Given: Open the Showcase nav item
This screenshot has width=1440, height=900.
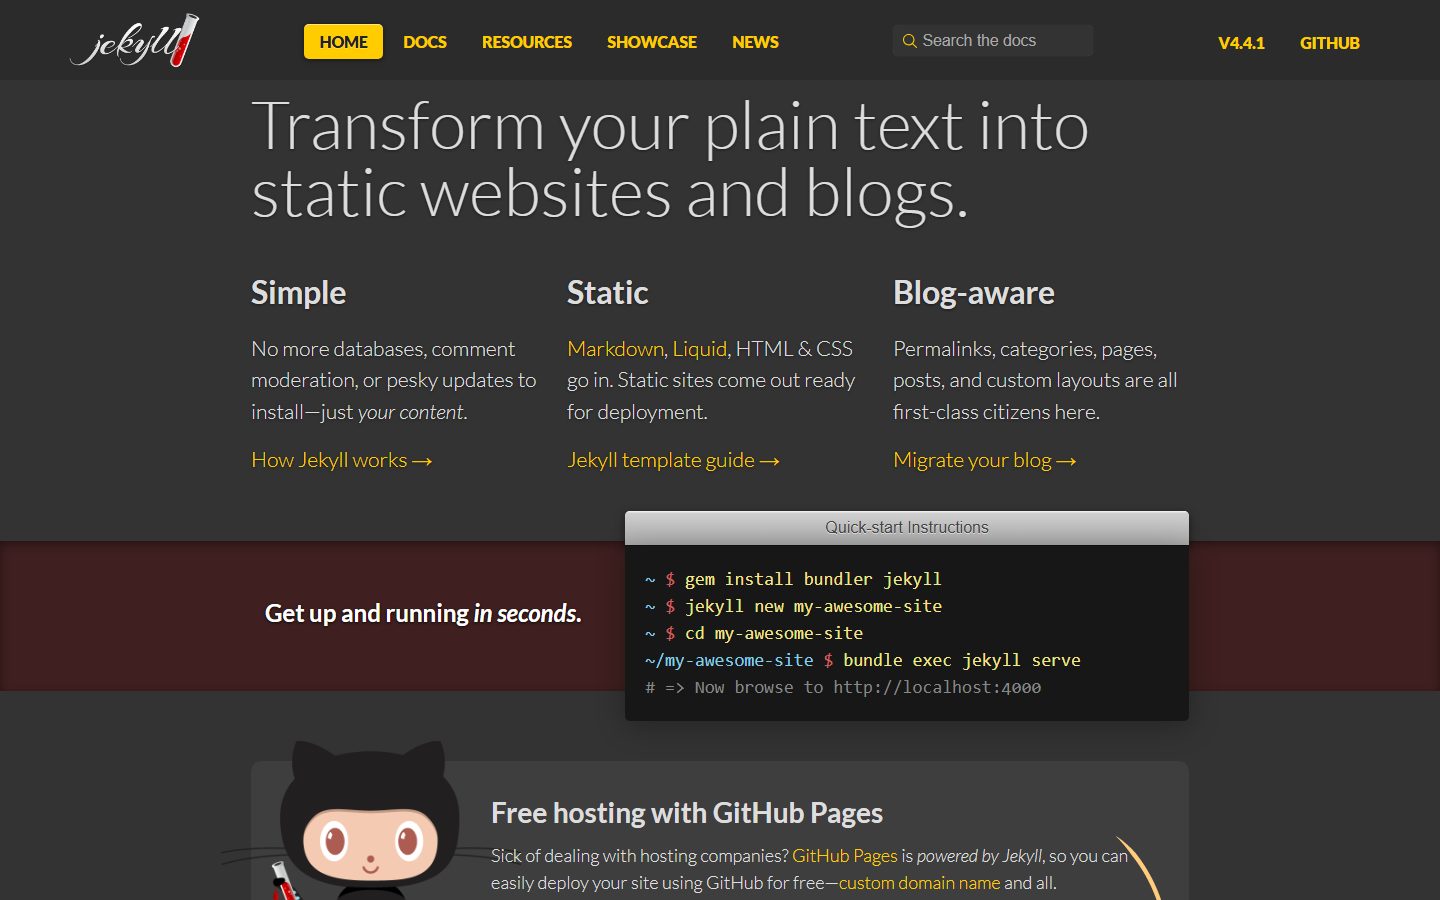Looking at the screenshot, I should pos(652,42).
